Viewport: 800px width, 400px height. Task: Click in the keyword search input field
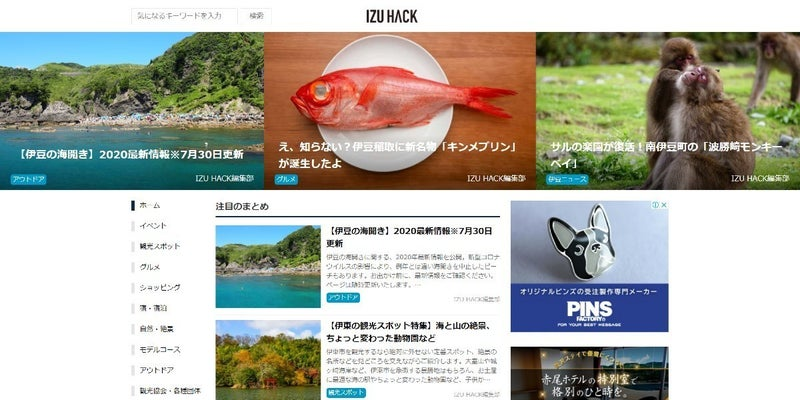(184, 16)
